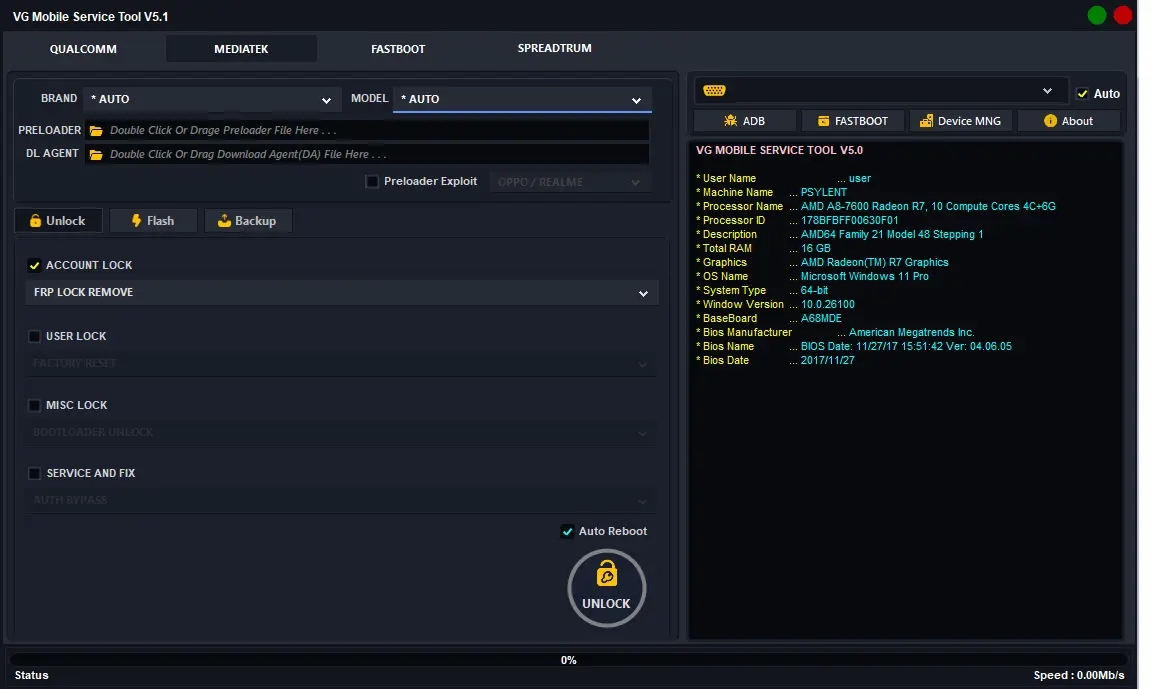This screenshot has height=689, width=1152.
Task: Expand the MODEL dropdown
Action: (522, 99)
